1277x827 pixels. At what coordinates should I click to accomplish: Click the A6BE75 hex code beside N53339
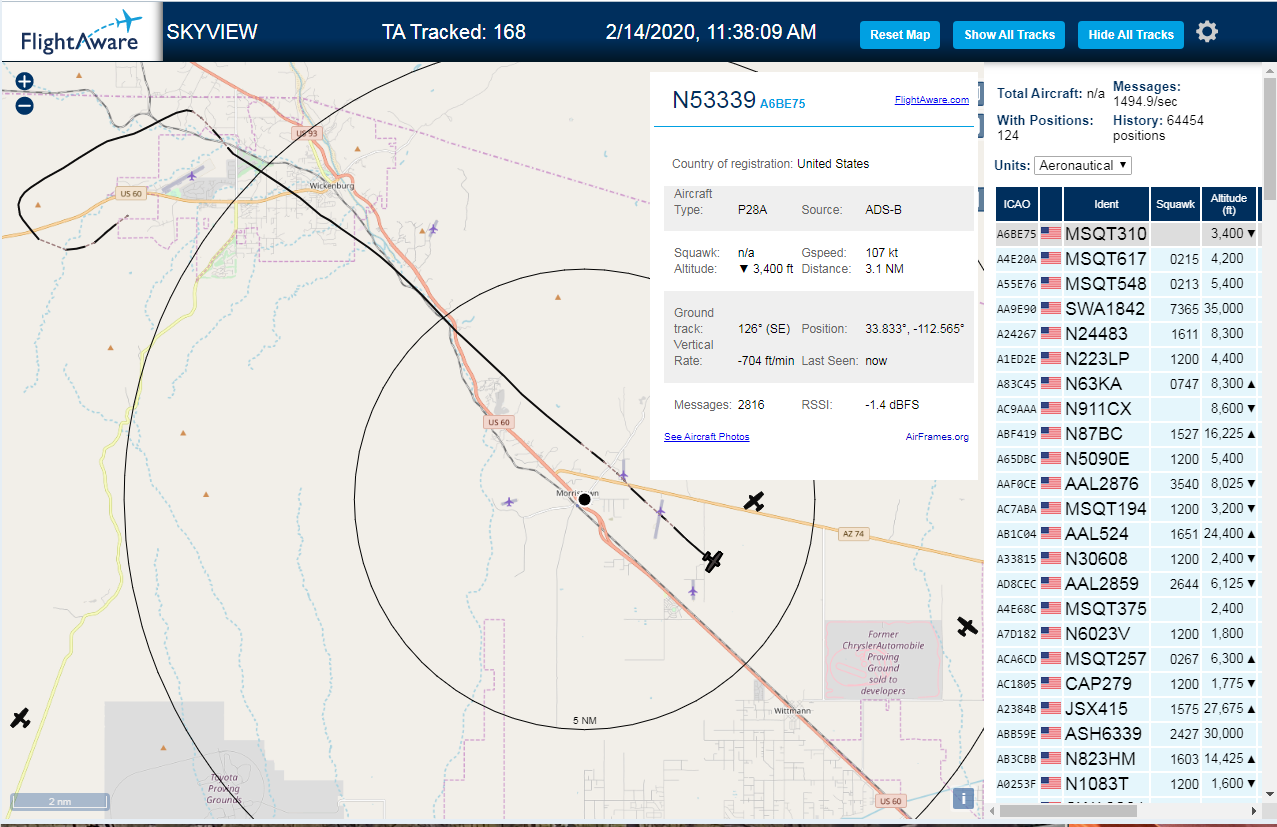point(782,103)
